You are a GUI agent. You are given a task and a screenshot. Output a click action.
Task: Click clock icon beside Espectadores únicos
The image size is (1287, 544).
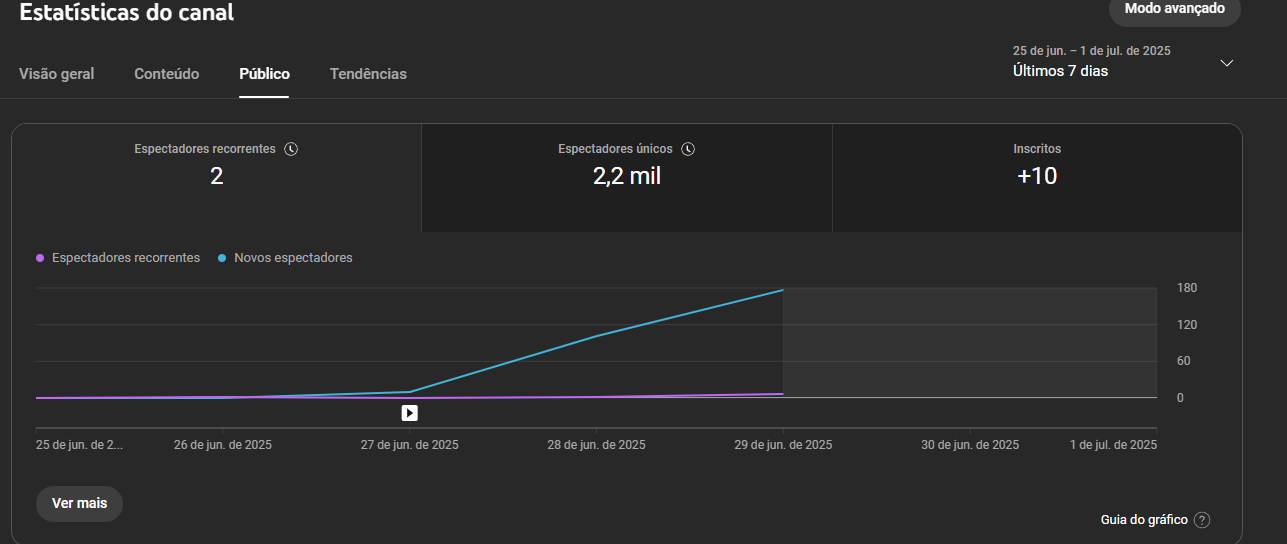click(x=688, y=149)
